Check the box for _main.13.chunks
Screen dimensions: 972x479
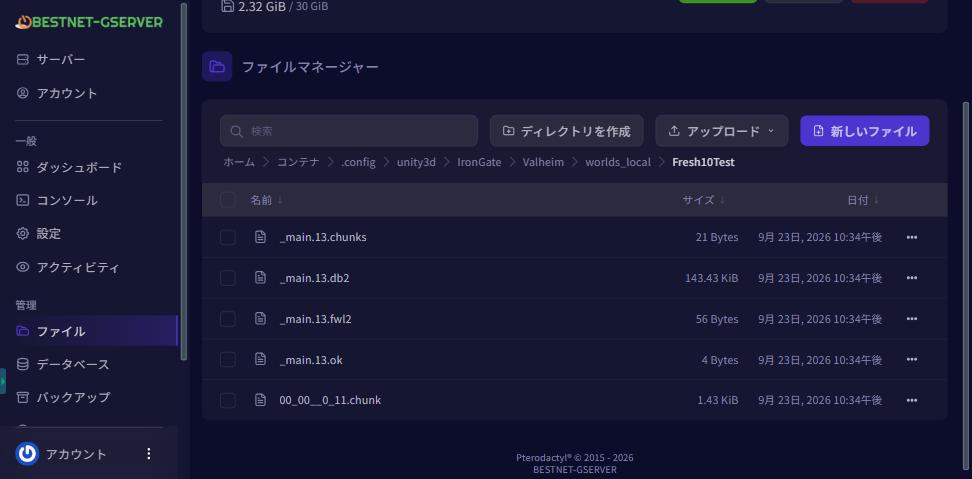(x=228, y=237)
